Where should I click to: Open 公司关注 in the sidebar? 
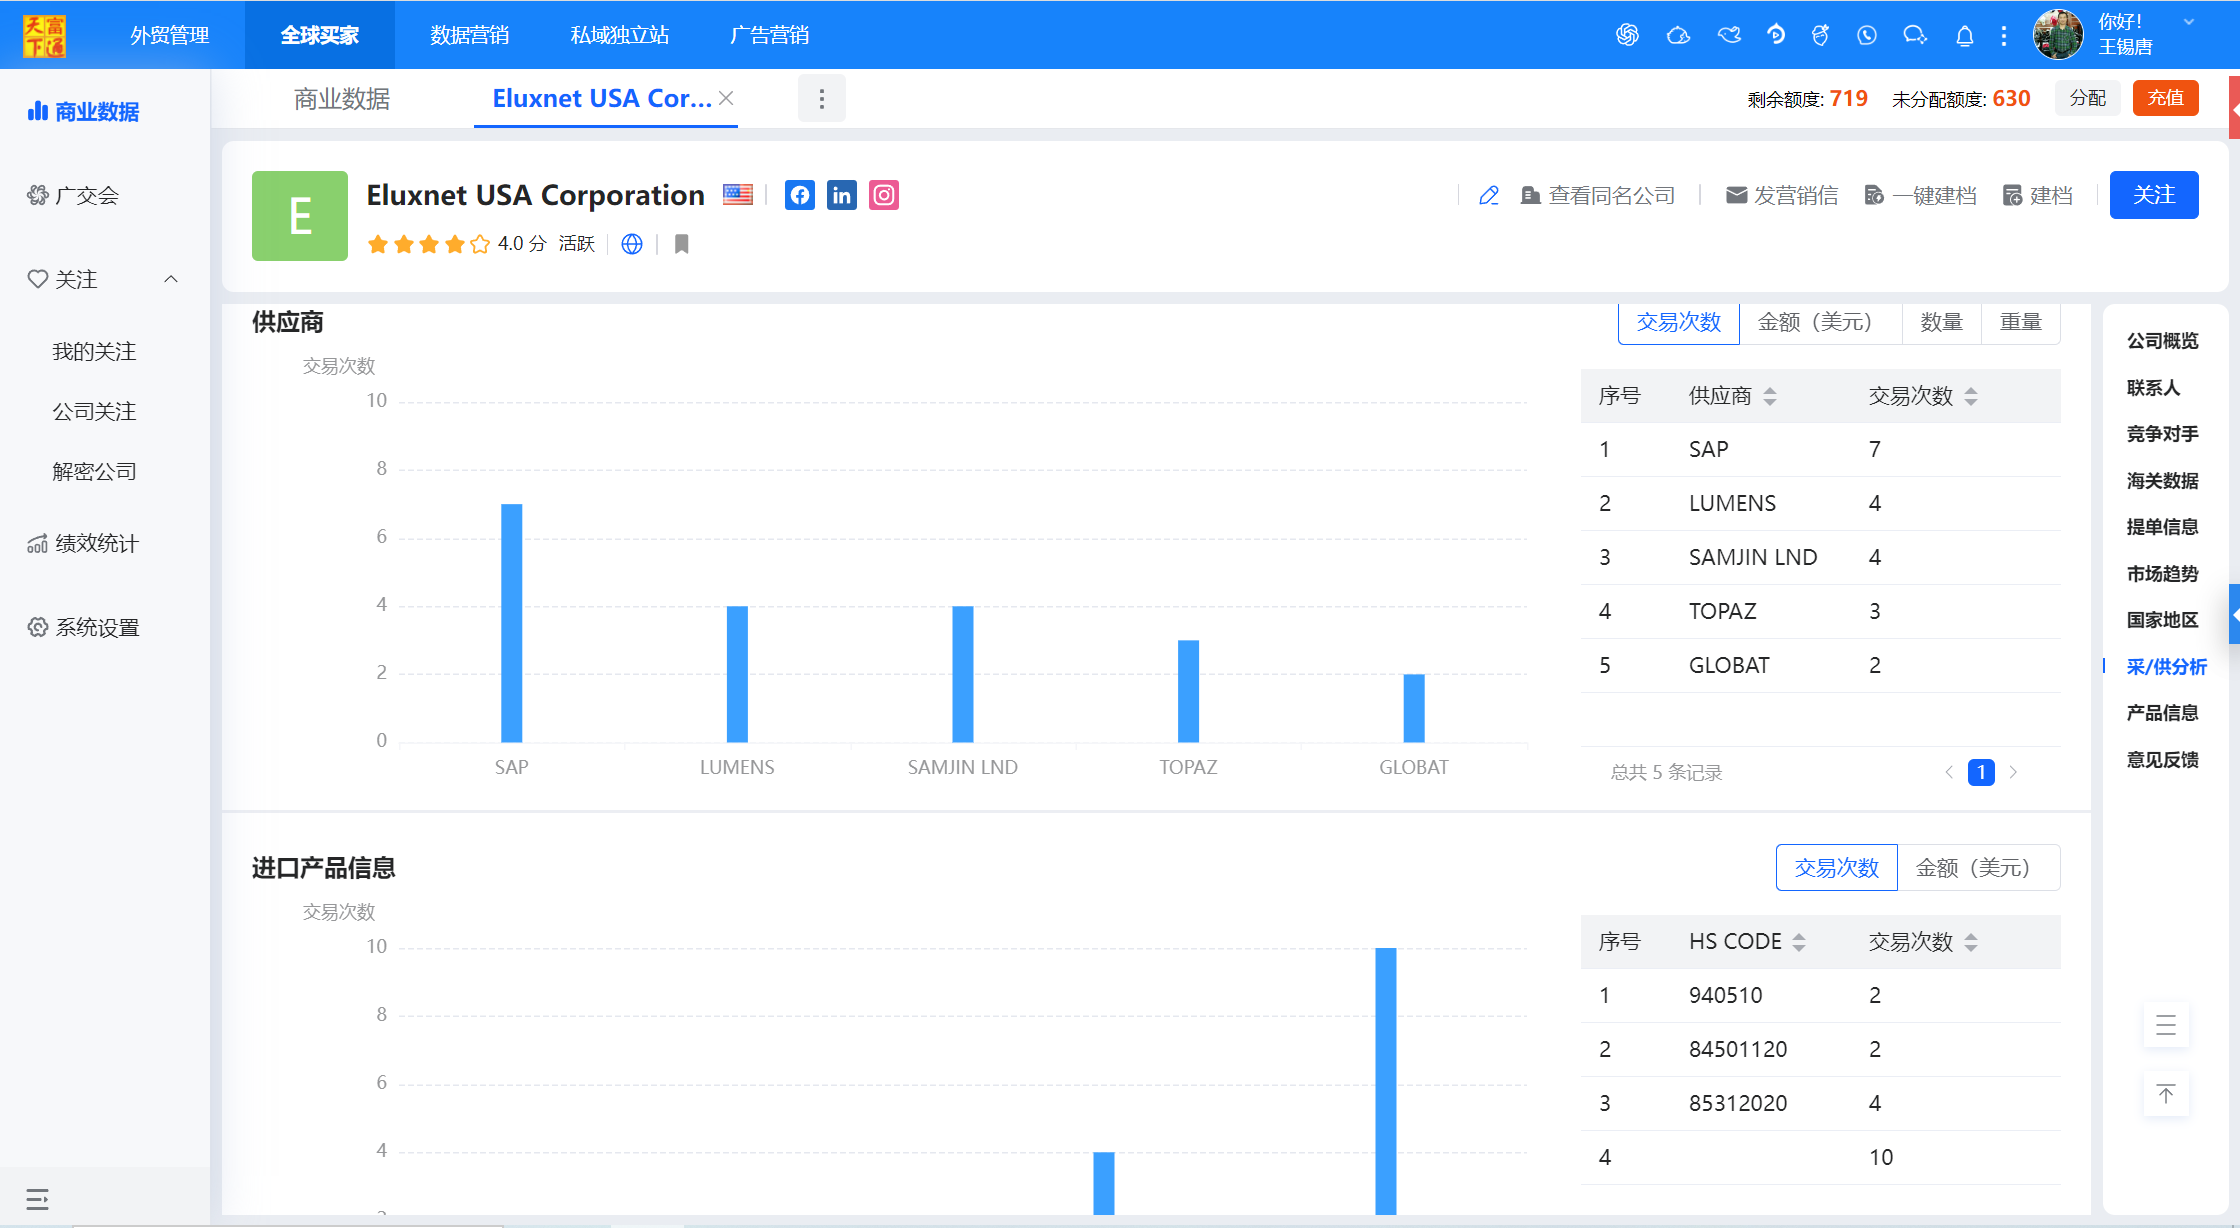click(x=94, y=412)
